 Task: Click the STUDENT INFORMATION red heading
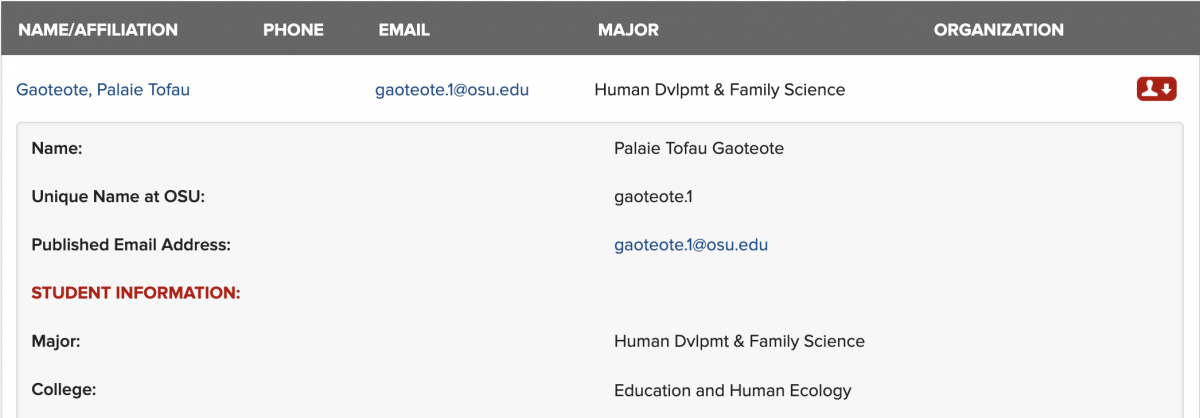click(x=136, y=293)
